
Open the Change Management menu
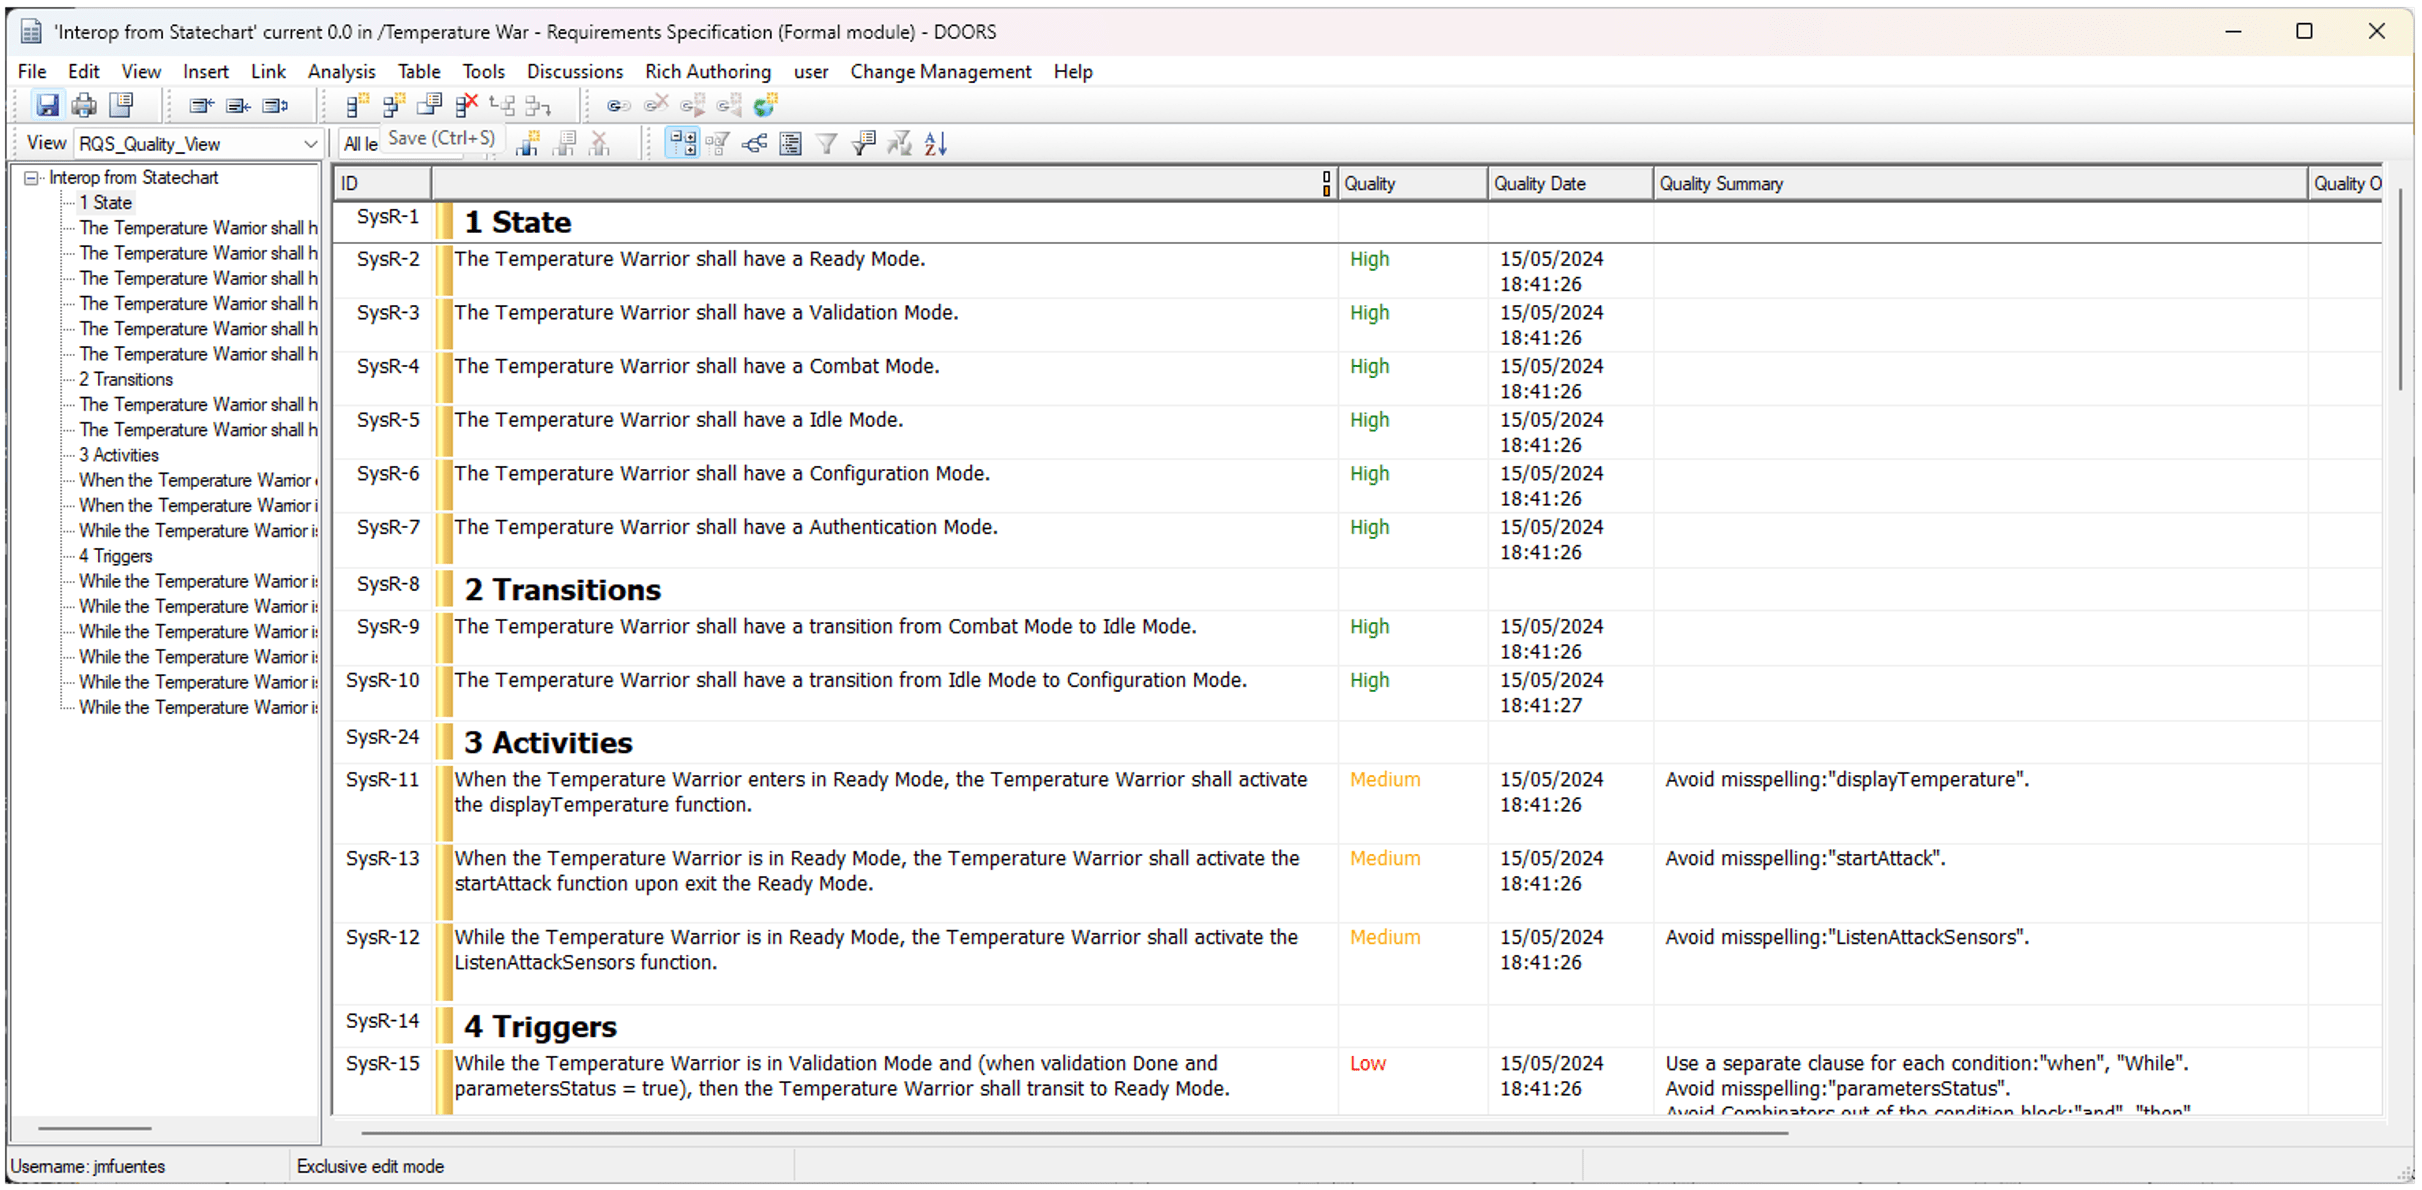[941, 72]
